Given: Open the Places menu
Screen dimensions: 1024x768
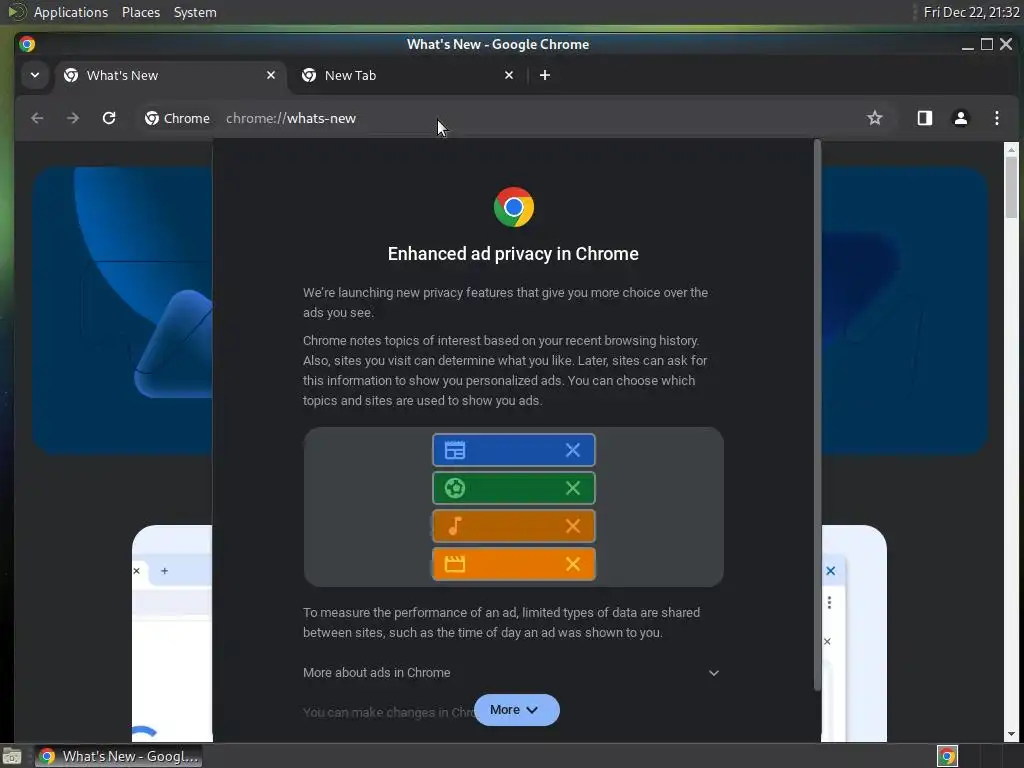Looking at the screenshot, I should point(141,12).
